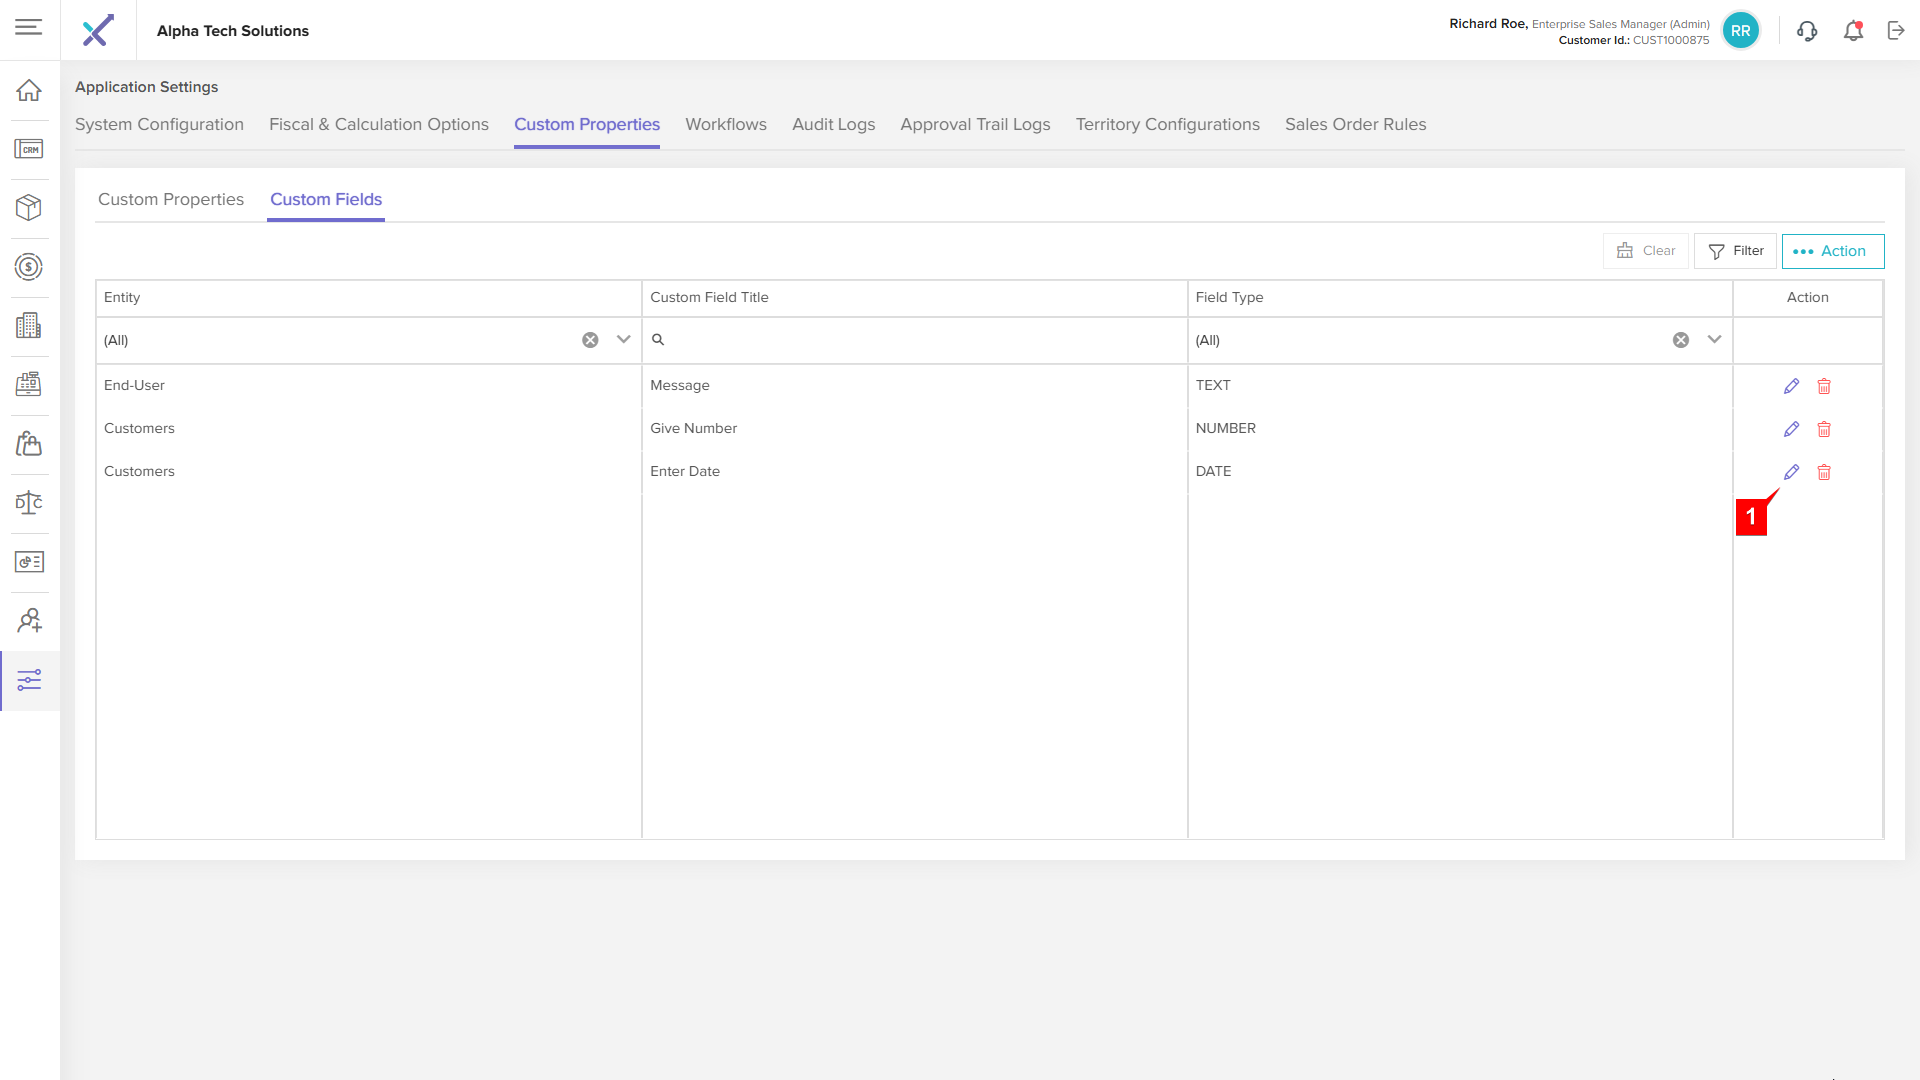Viewport: 1920px width, 1080px height.
Task: Expand the Field Type filter dropdown
Action: (1714, 340)
